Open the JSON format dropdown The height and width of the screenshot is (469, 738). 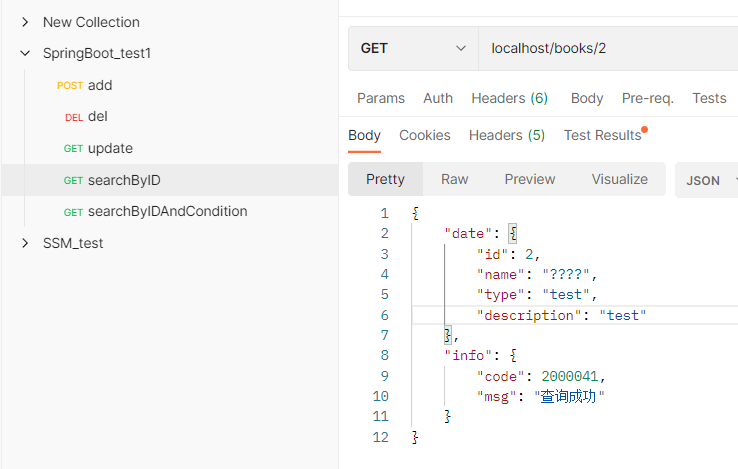707,180
